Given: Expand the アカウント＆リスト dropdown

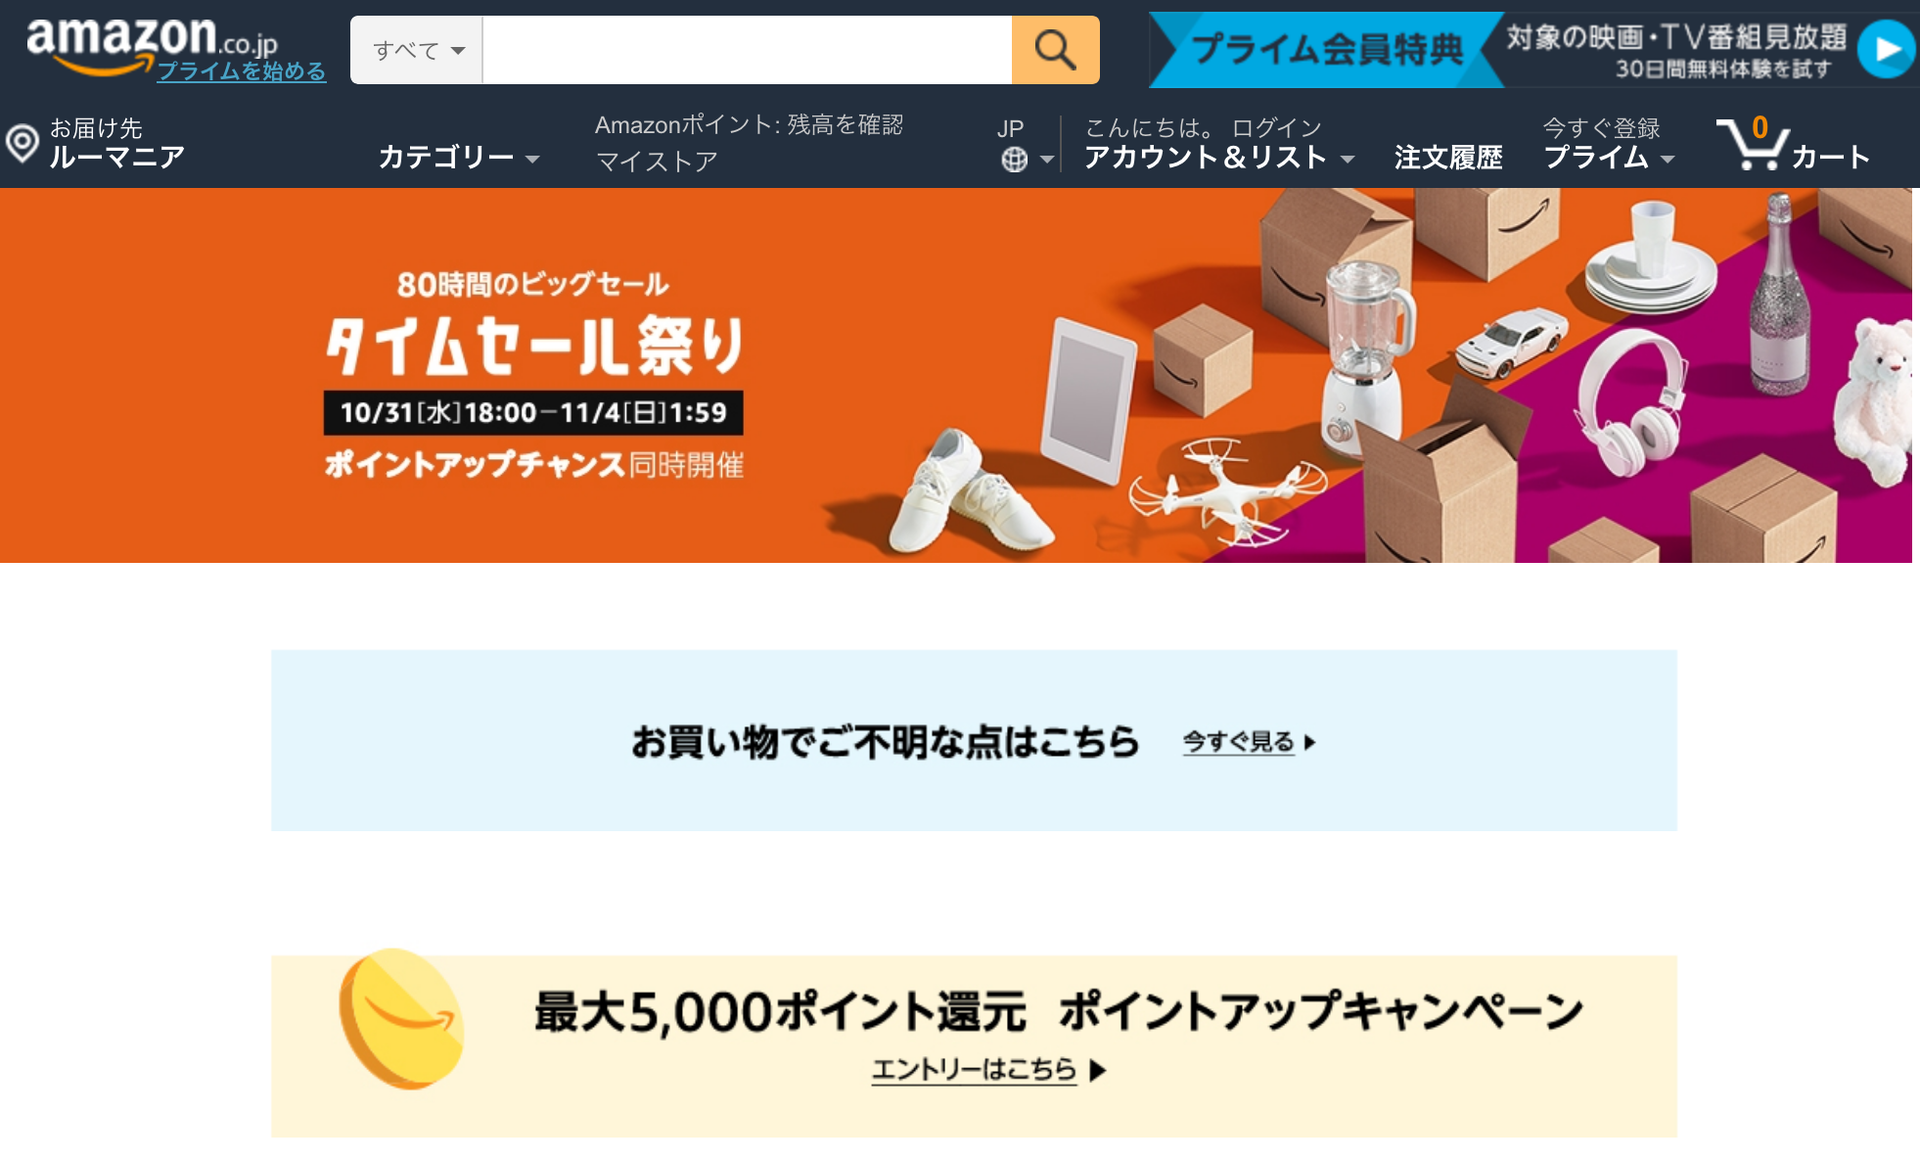Looking at the screenshot, I should click(x=1219, y=157).
